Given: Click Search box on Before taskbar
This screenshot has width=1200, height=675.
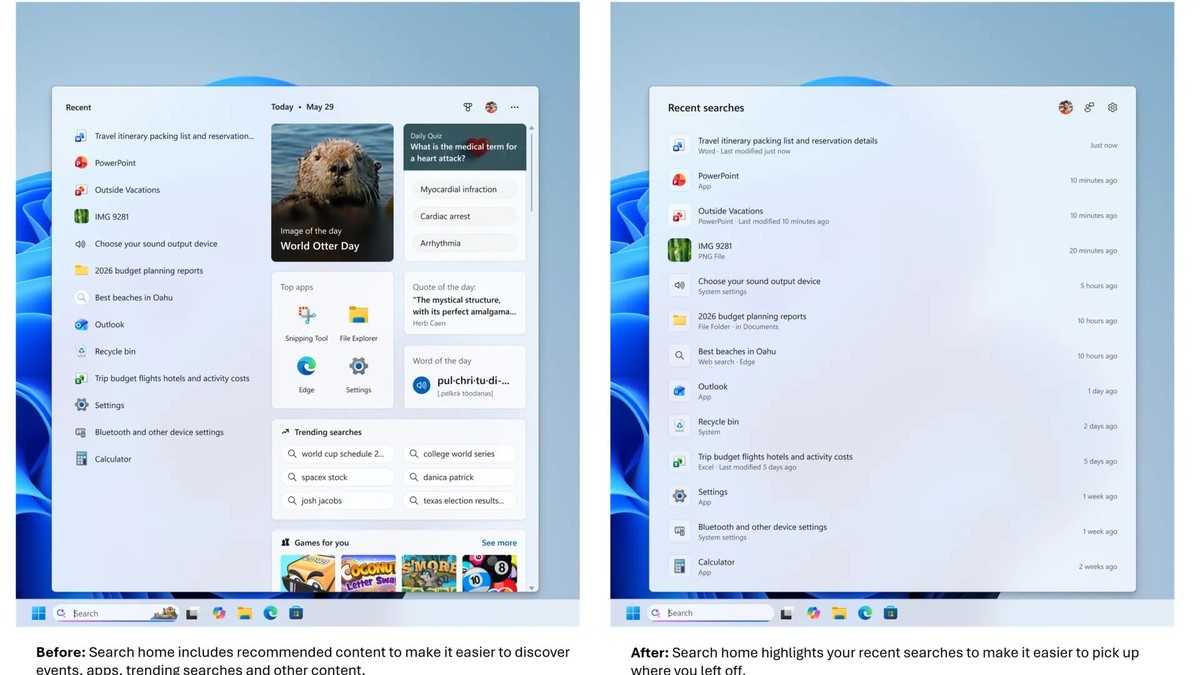Looking at the screenshot, I should point(115,613).
